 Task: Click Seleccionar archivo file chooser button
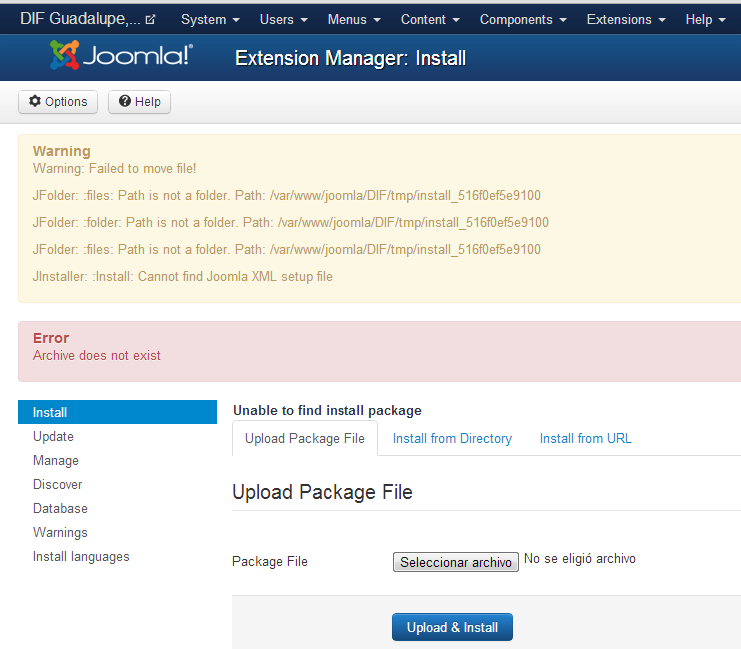click(456, 562)
